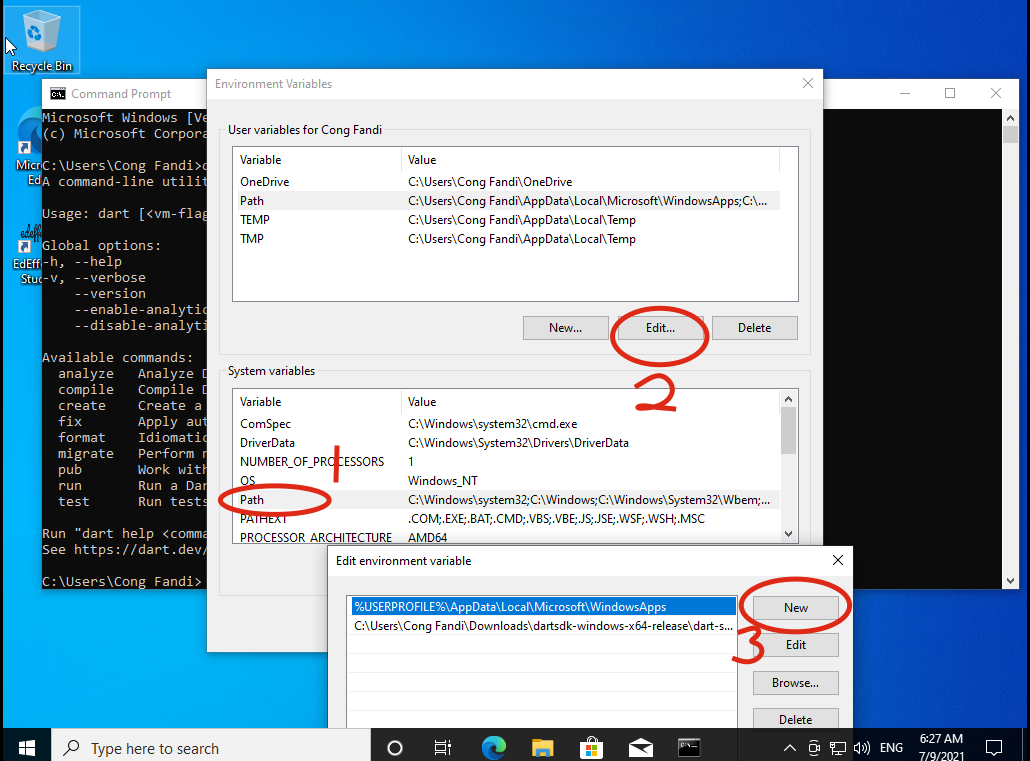This screenshot has width=1030, height=761.
Task: Select OneDrive user variable row
Action: click(508, 182)
